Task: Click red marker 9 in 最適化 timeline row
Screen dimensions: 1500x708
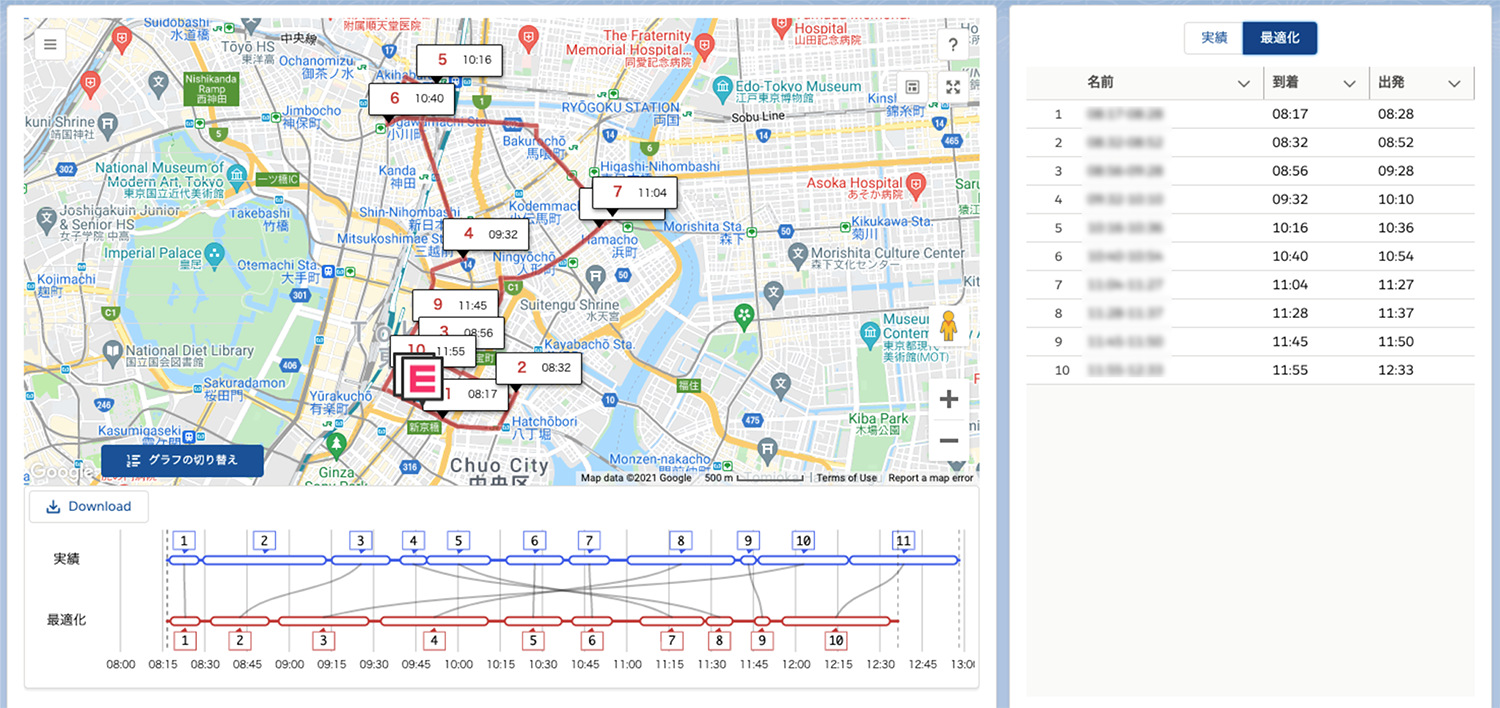Action: 762,640
